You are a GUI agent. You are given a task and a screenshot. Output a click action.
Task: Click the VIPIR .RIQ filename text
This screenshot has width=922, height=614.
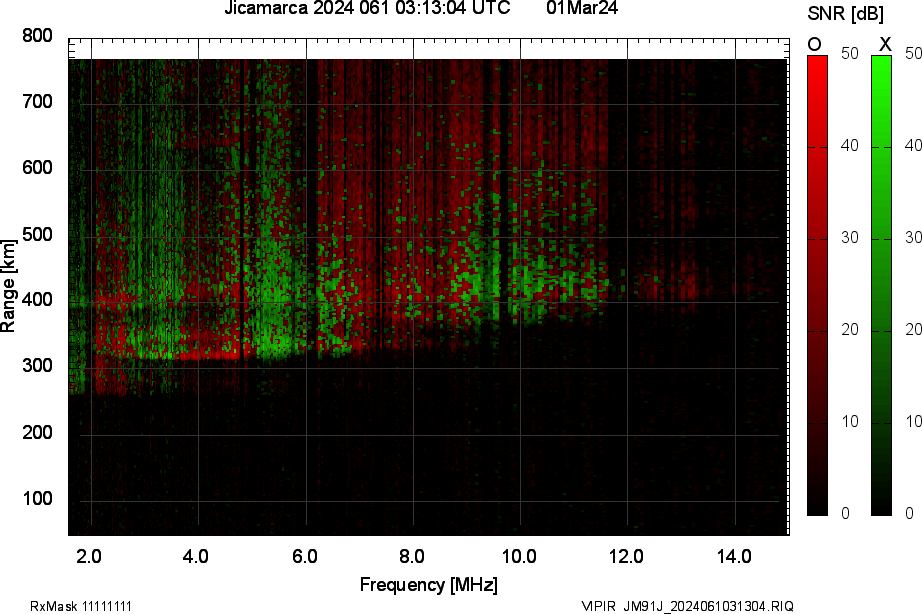coord(689,606)
